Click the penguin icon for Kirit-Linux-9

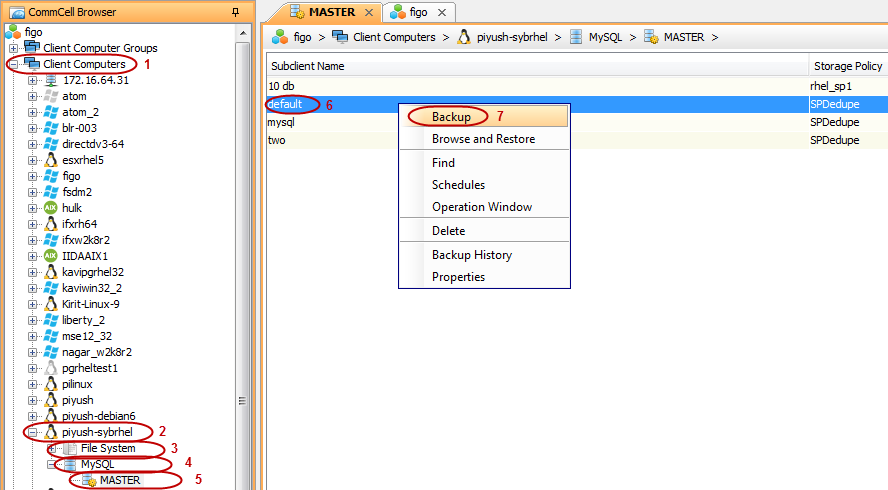click(x=51, y=304)
